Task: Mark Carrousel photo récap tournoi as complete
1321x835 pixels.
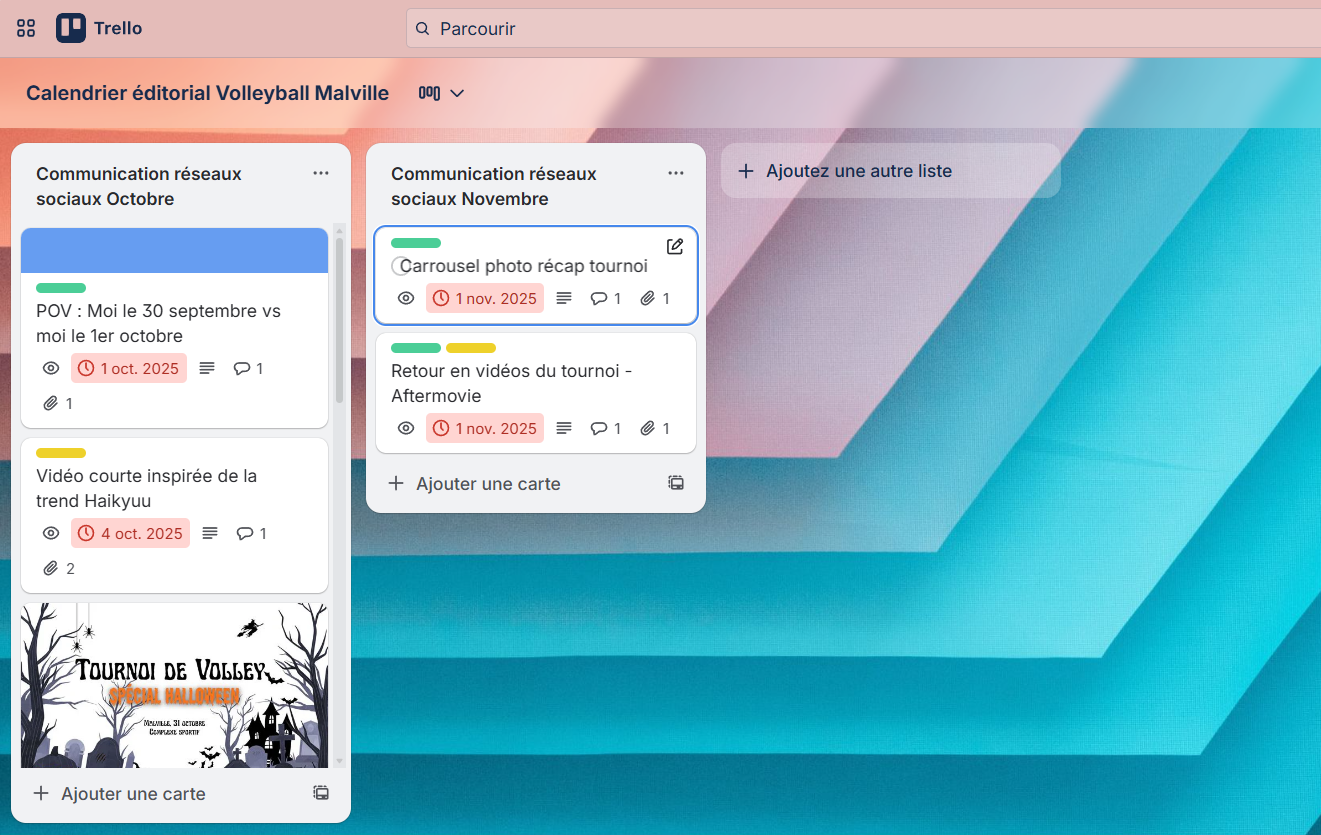Action: click(400, 266)
